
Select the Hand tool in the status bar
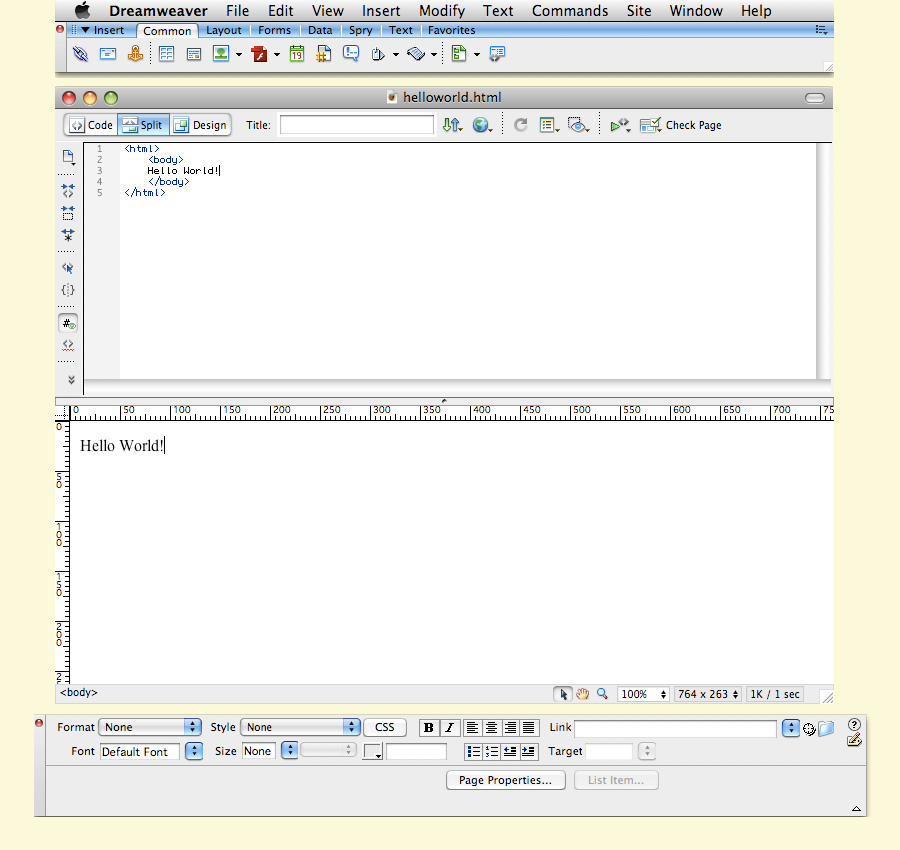[583, 693]
